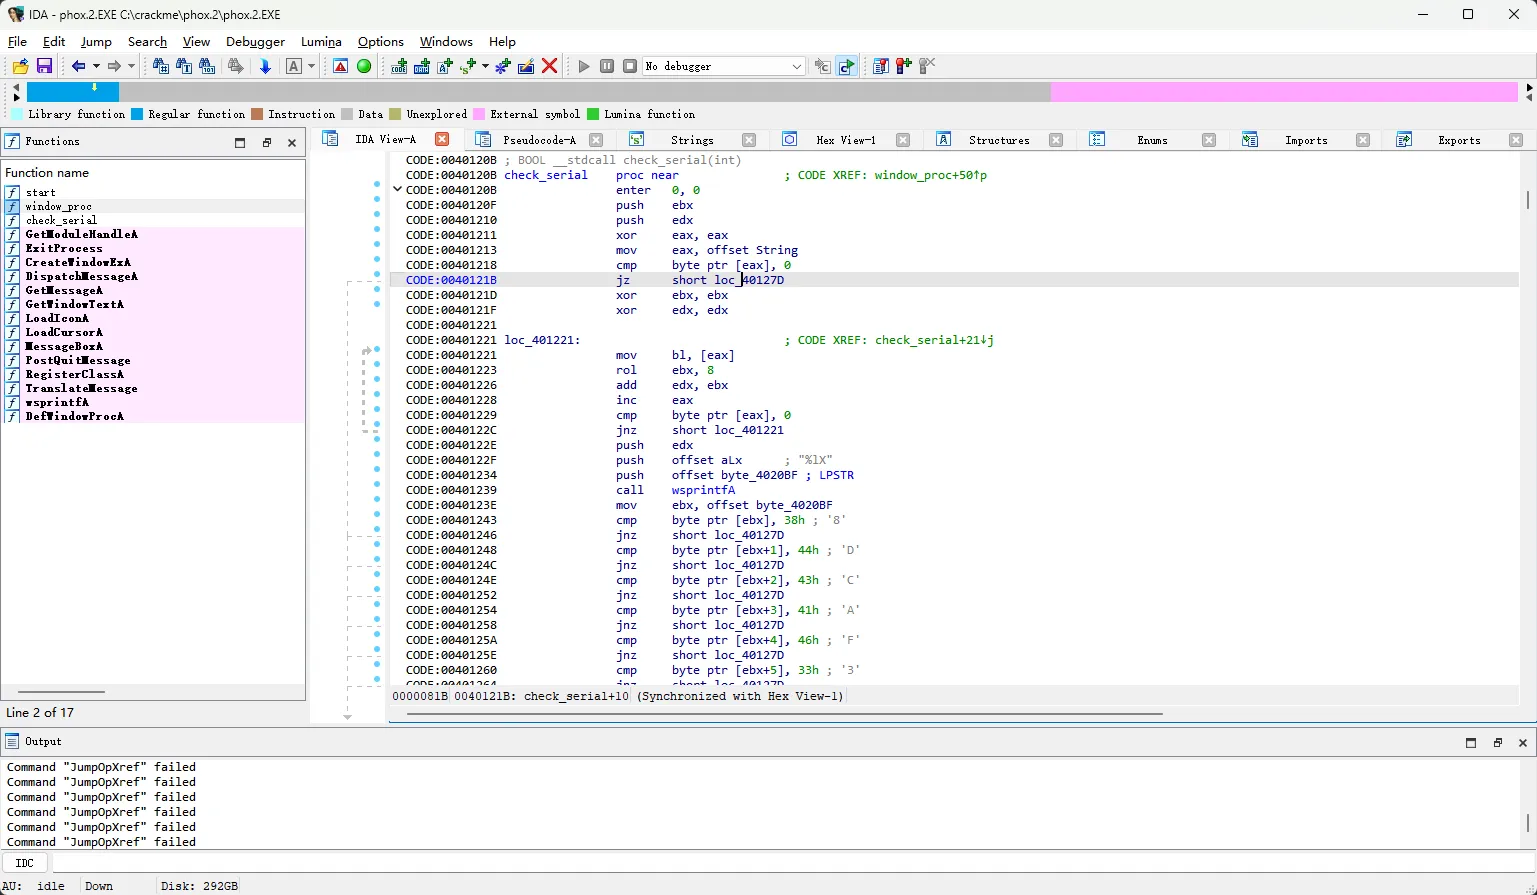Terminate process with the stop button
The width and height of the screenshot is (1537, 895).
coord(630,66)
